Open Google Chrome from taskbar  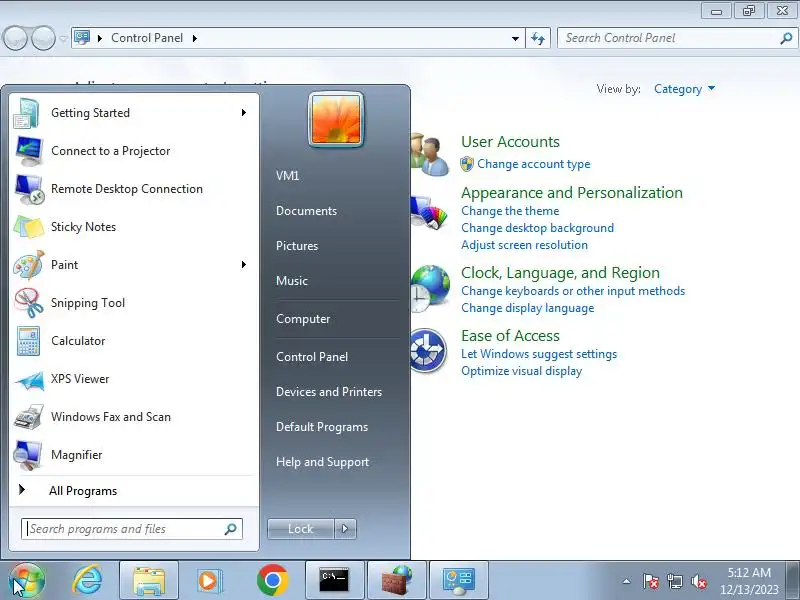pos(272,580)
